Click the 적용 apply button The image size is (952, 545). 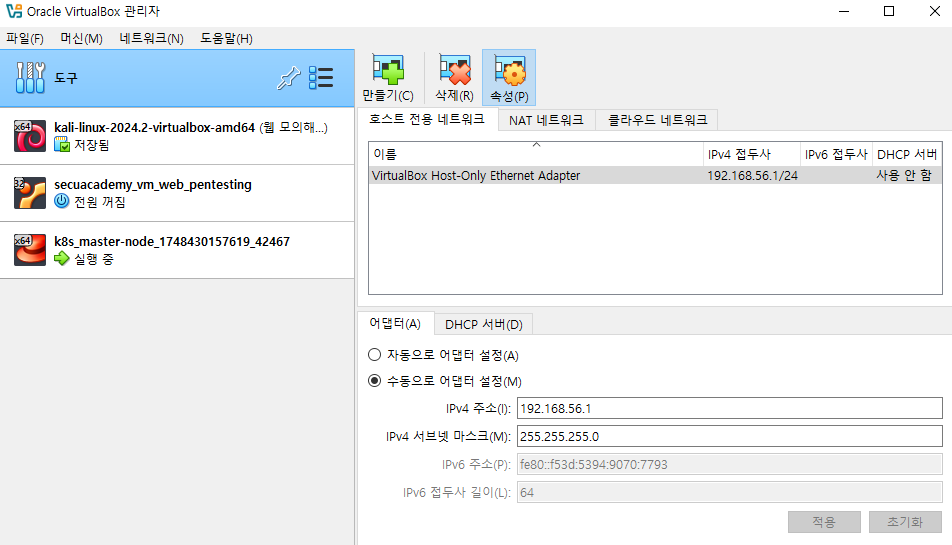(x=824, y=522)
